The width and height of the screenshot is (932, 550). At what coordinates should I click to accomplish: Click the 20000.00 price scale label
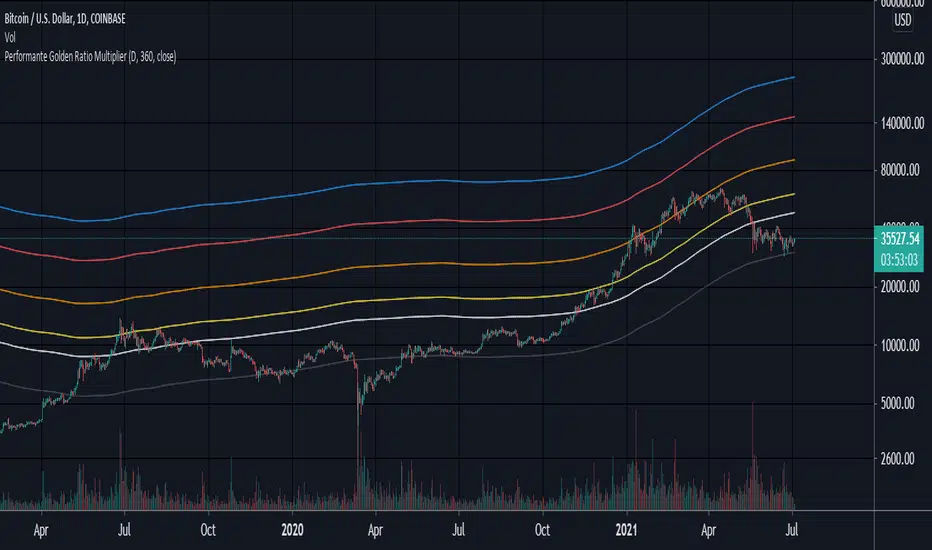coord(900,287)
